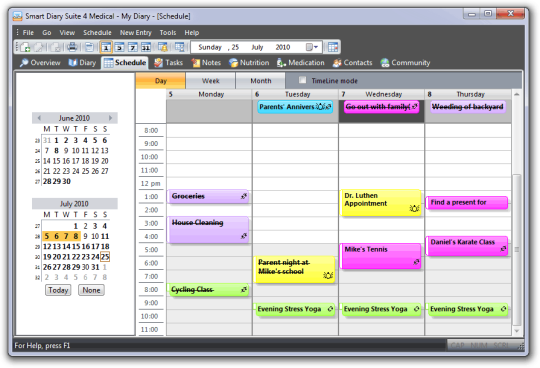Select July 25 in the July 2010 calendar
The height and width of the screenshot is (368, 540).
point(105,256)
